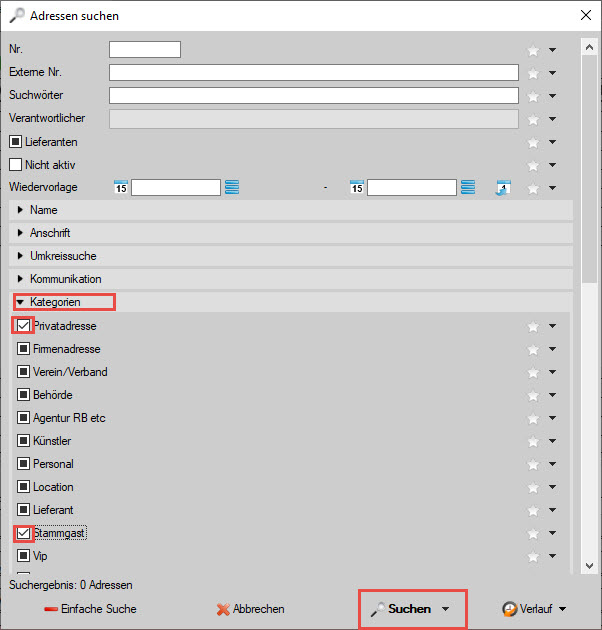Click the blue refresh-date icon in Wiedervorlage row
This screenshot has height=630, width=602.
[504, 188]
